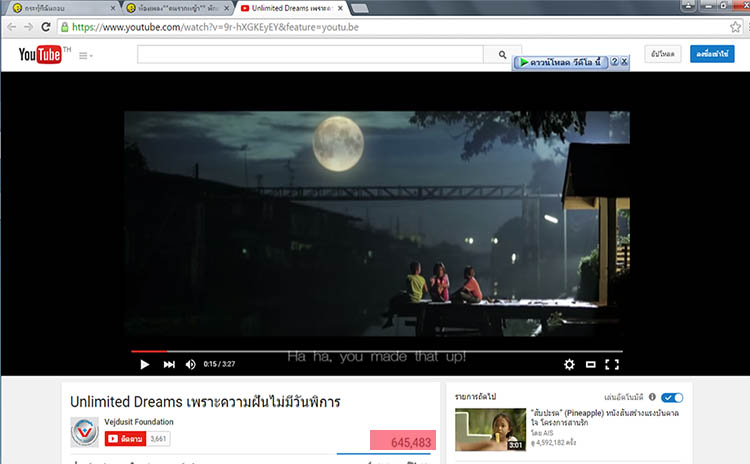The height and width of the screenshot is (464, 750).
Task: Click the up-next heading text
Action: [x=475, y=397]
